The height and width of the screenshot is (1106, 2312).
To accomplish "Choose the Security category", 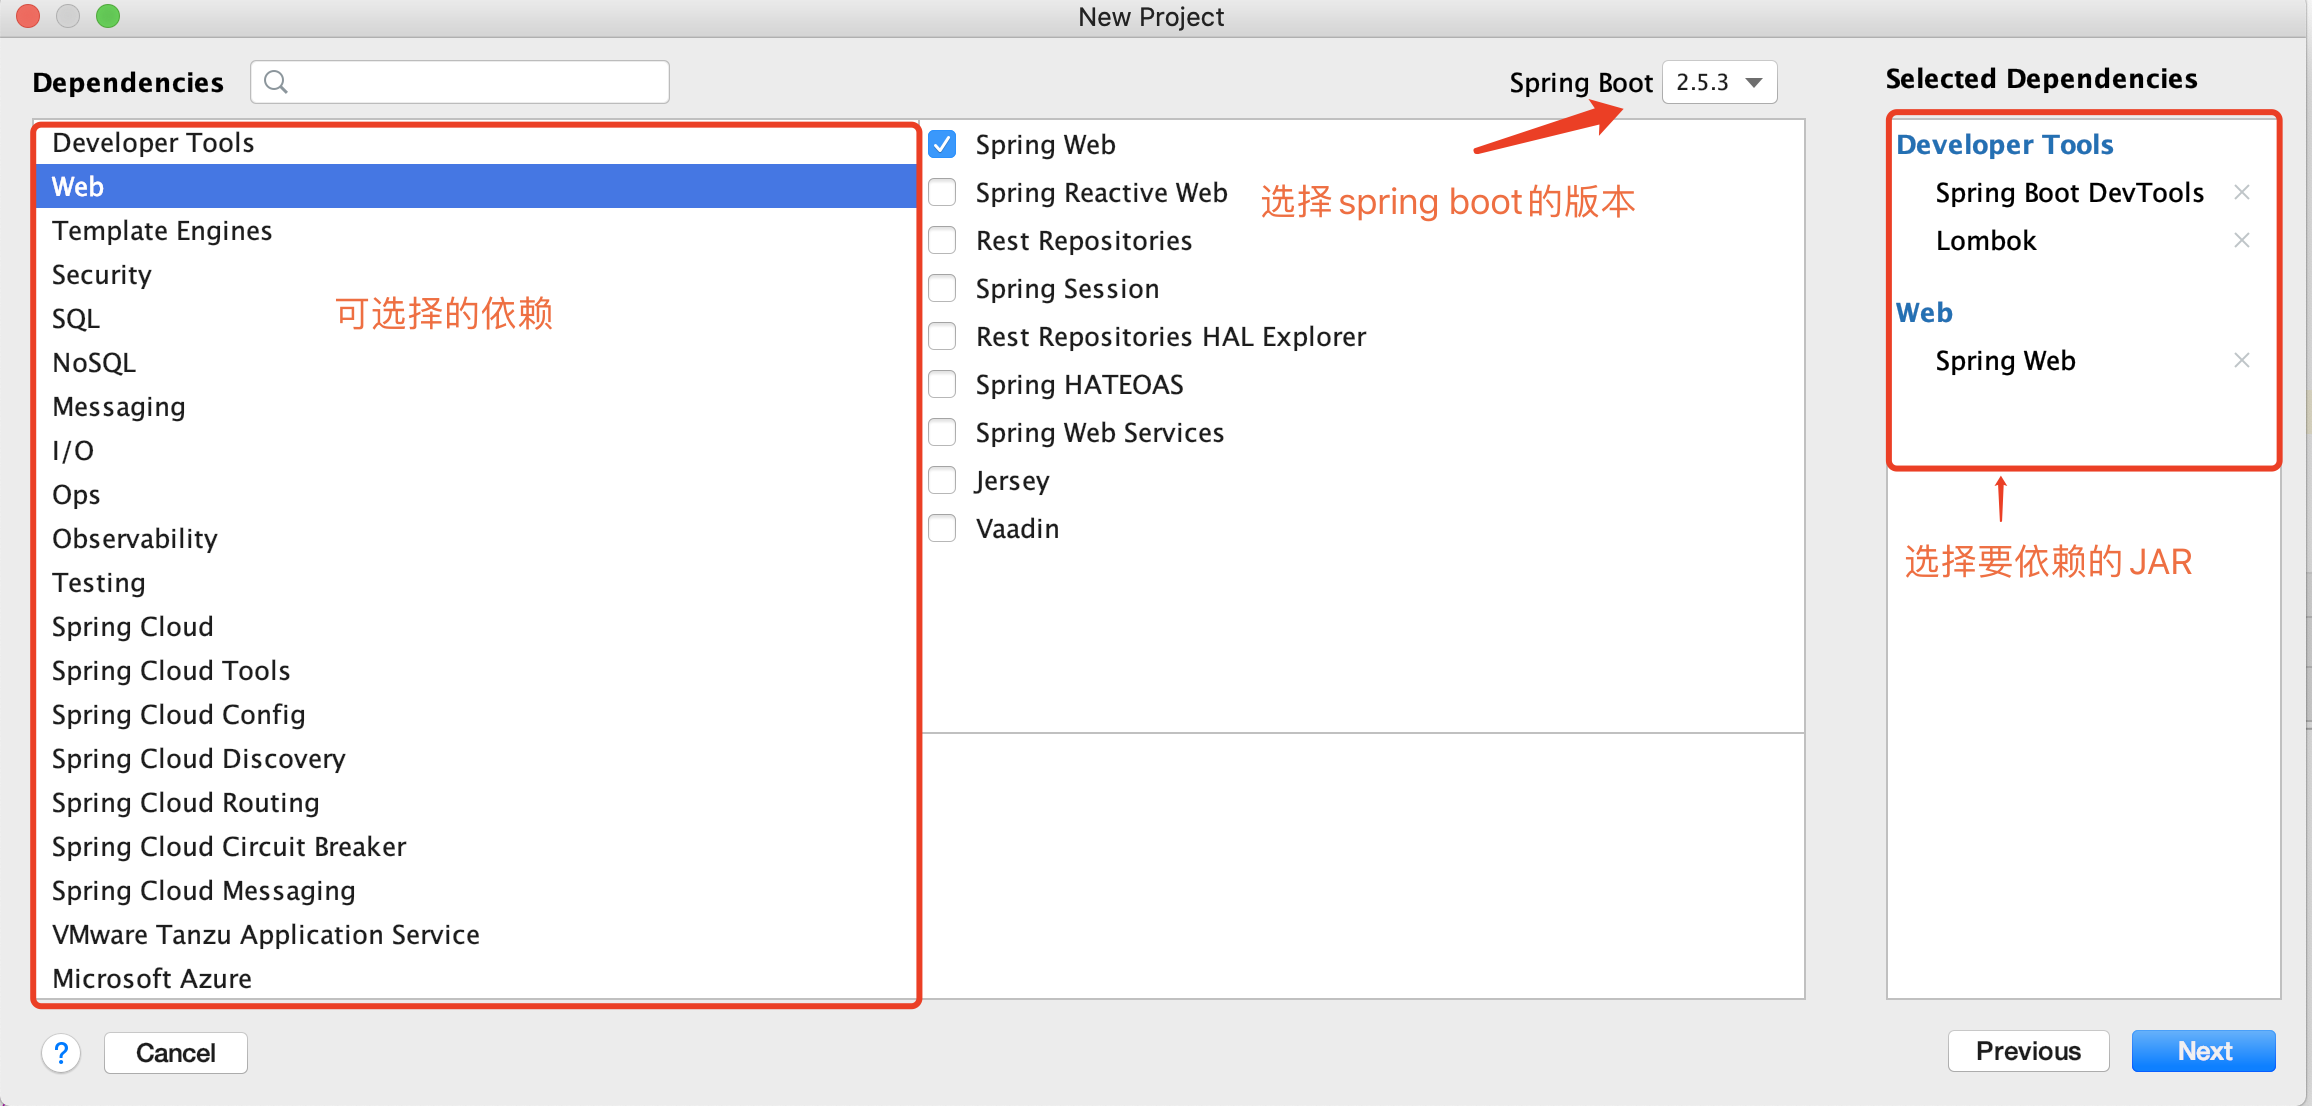I will [476, 274].
